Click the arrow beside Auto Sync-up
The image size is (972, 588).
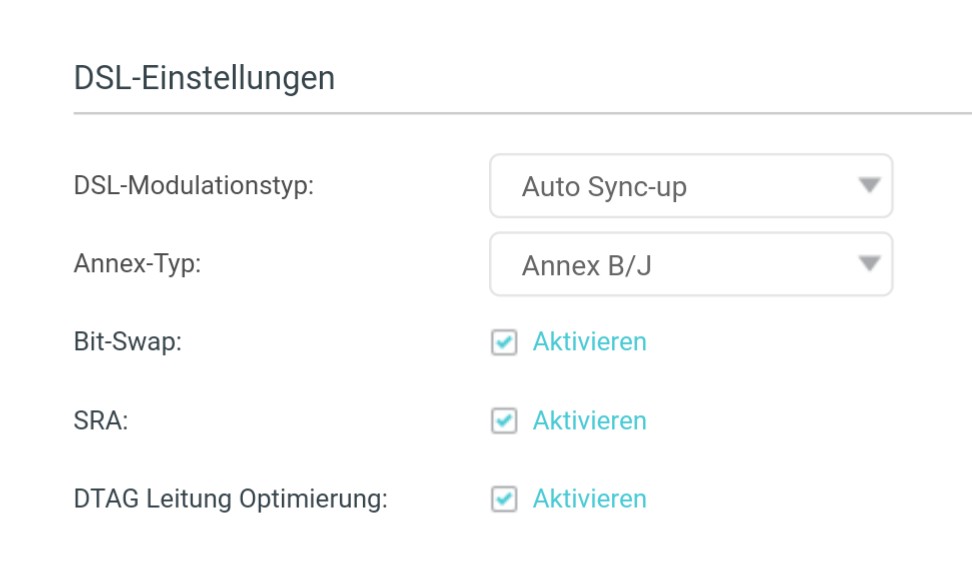click(869, 186)
